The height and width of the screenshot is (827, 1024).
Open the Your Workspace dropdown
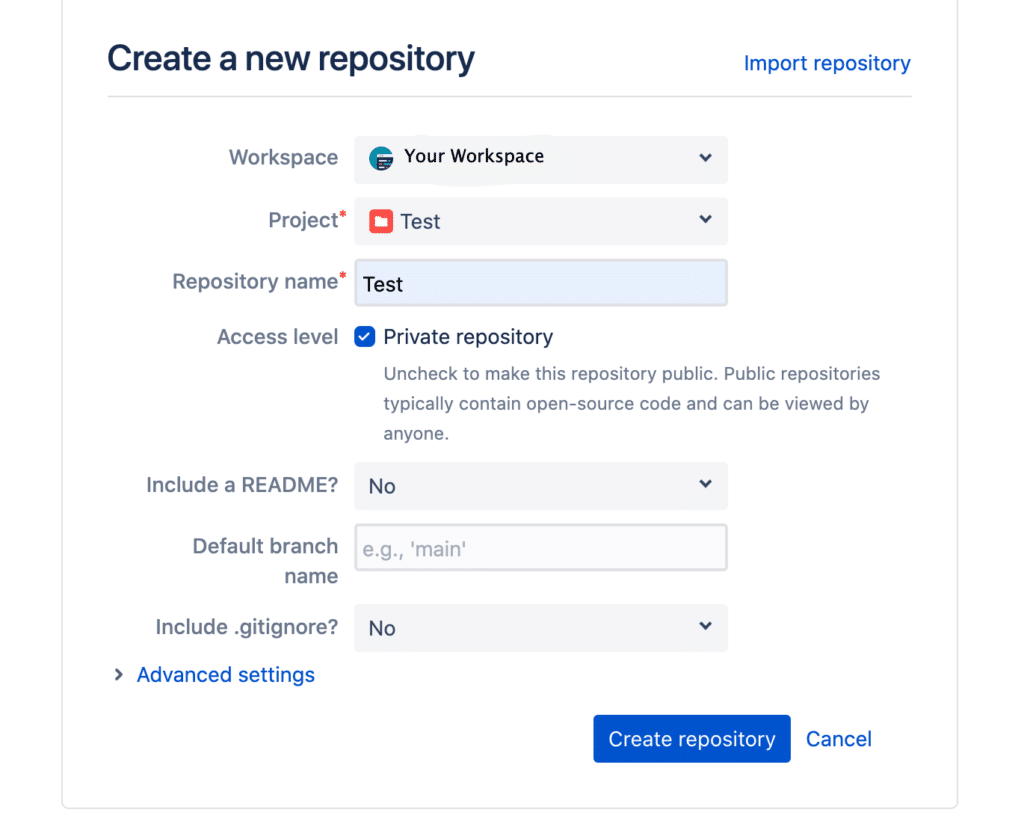540,159
